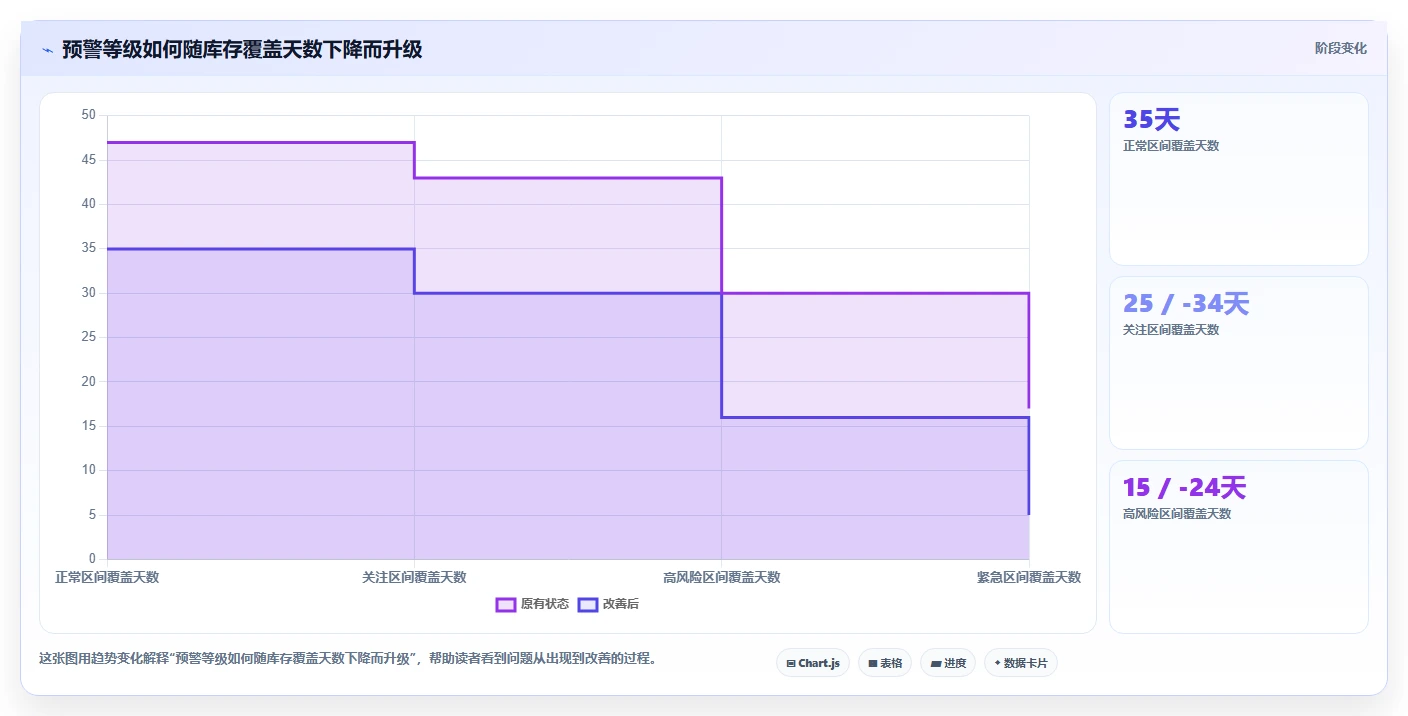Click the icon inside the 表格 tag
The height and width of the screenshot is (716, 1408).
click(873, 663)
